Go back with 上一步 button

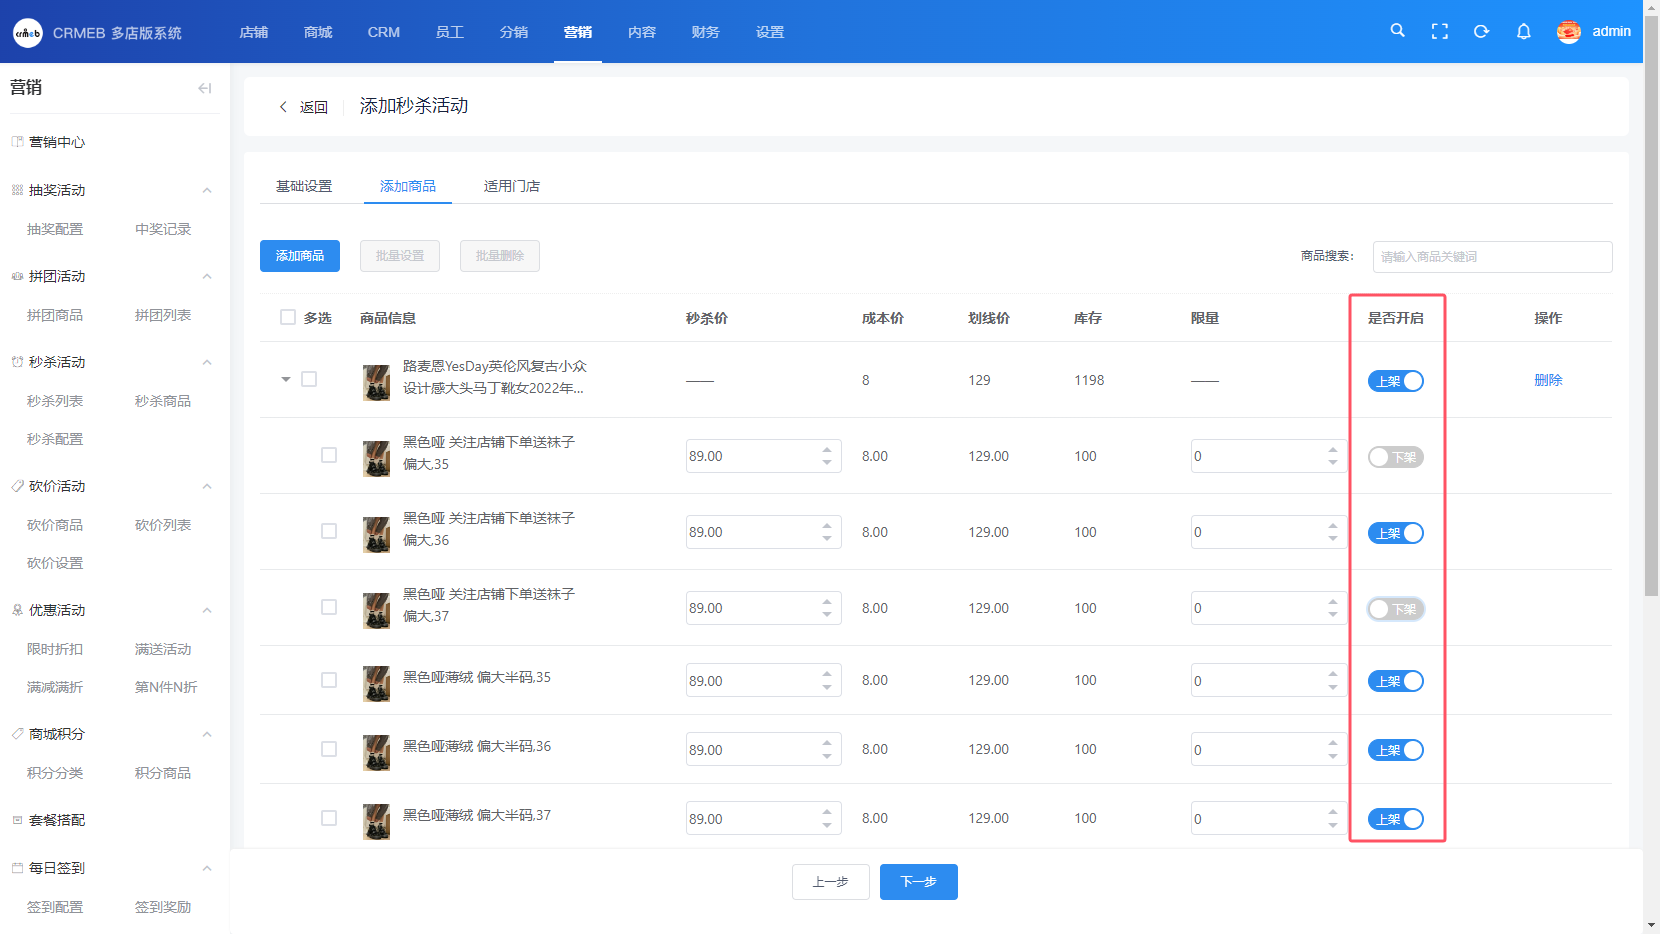click(831, 882)
